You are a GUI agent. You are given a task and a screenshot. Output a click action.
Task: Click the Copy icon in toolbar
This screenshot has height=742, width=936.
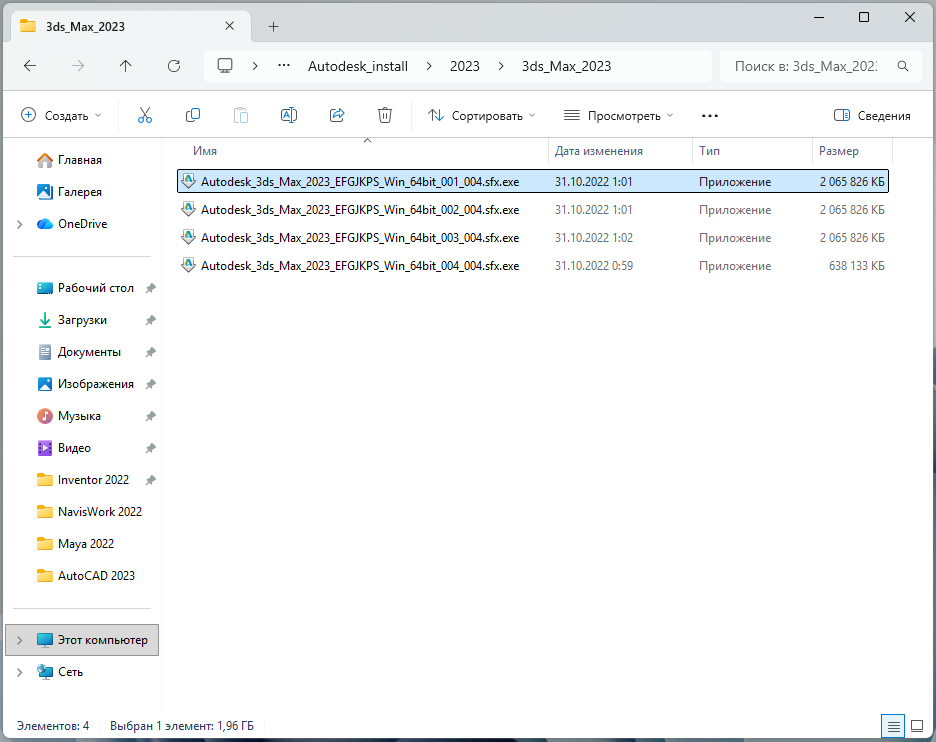coord(193,115)
